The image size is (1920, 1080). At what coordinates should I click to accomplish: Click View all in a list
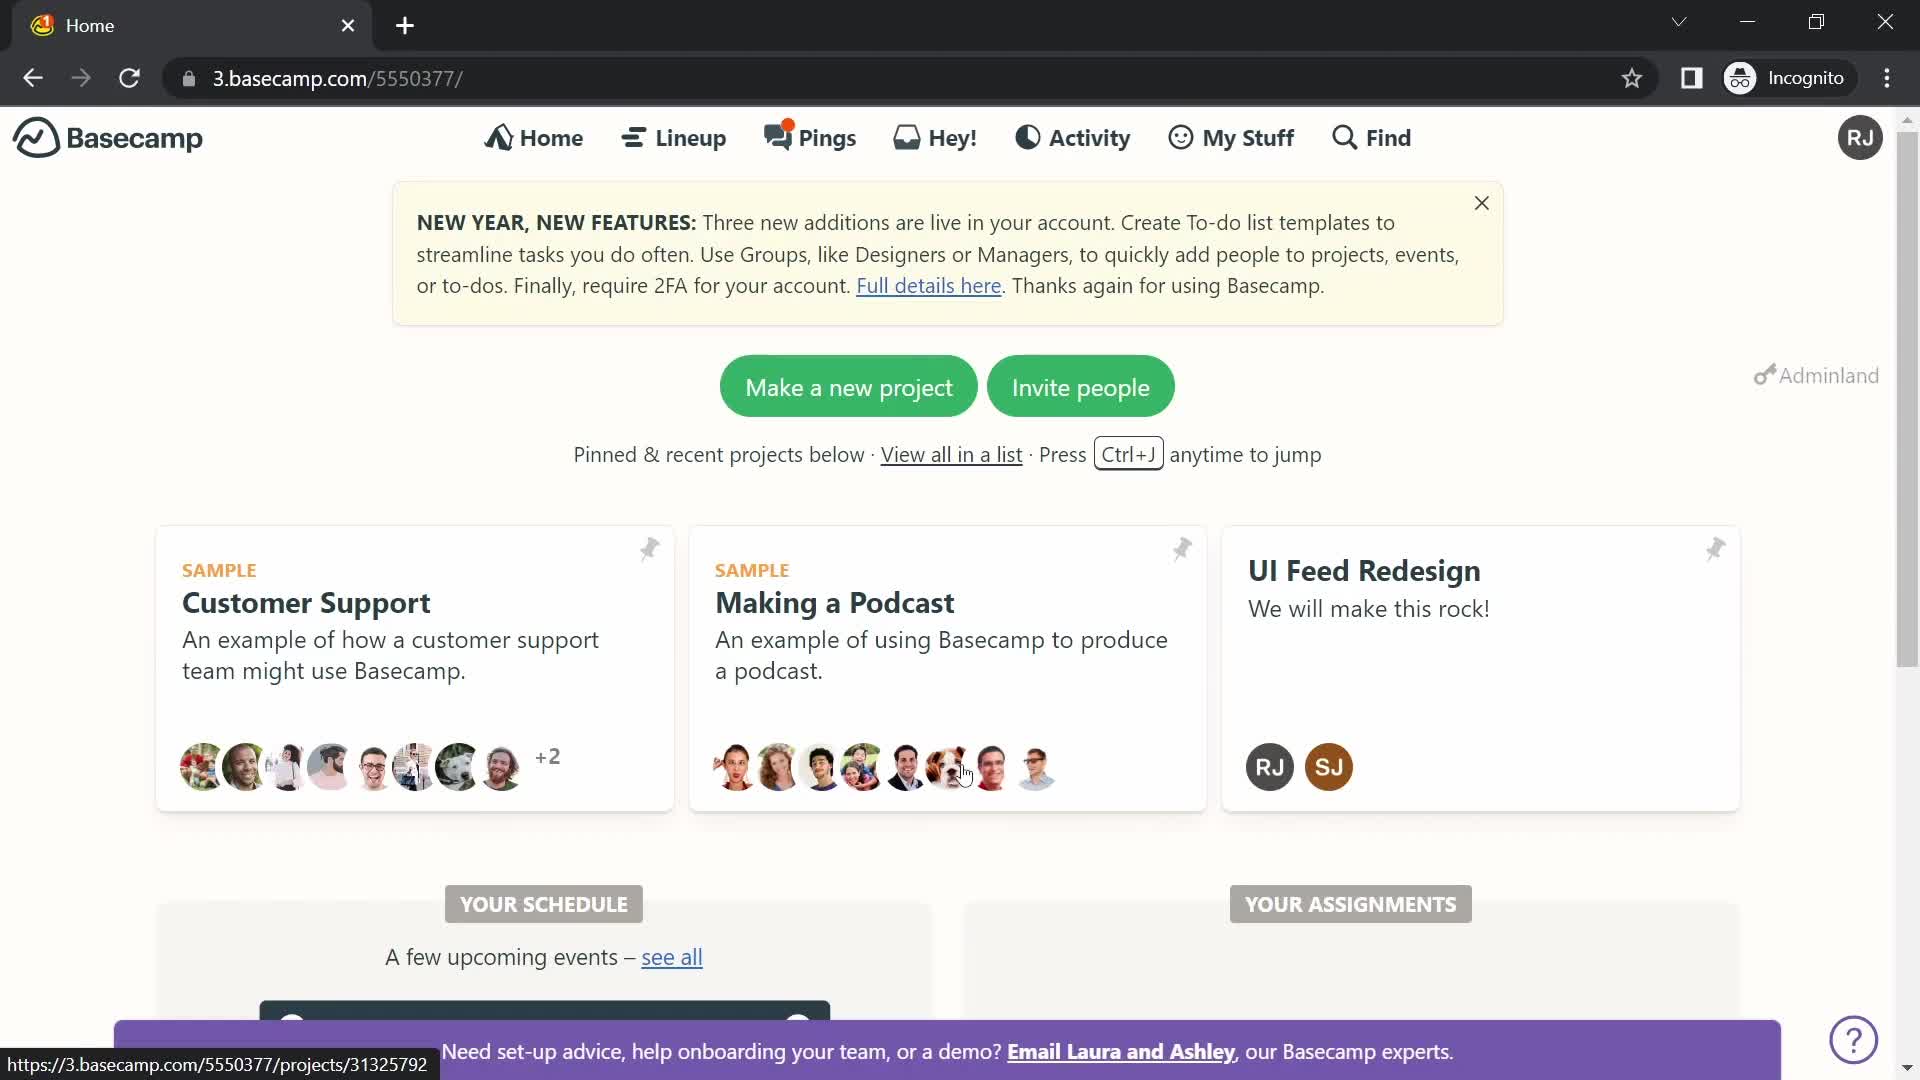(951, 455)
